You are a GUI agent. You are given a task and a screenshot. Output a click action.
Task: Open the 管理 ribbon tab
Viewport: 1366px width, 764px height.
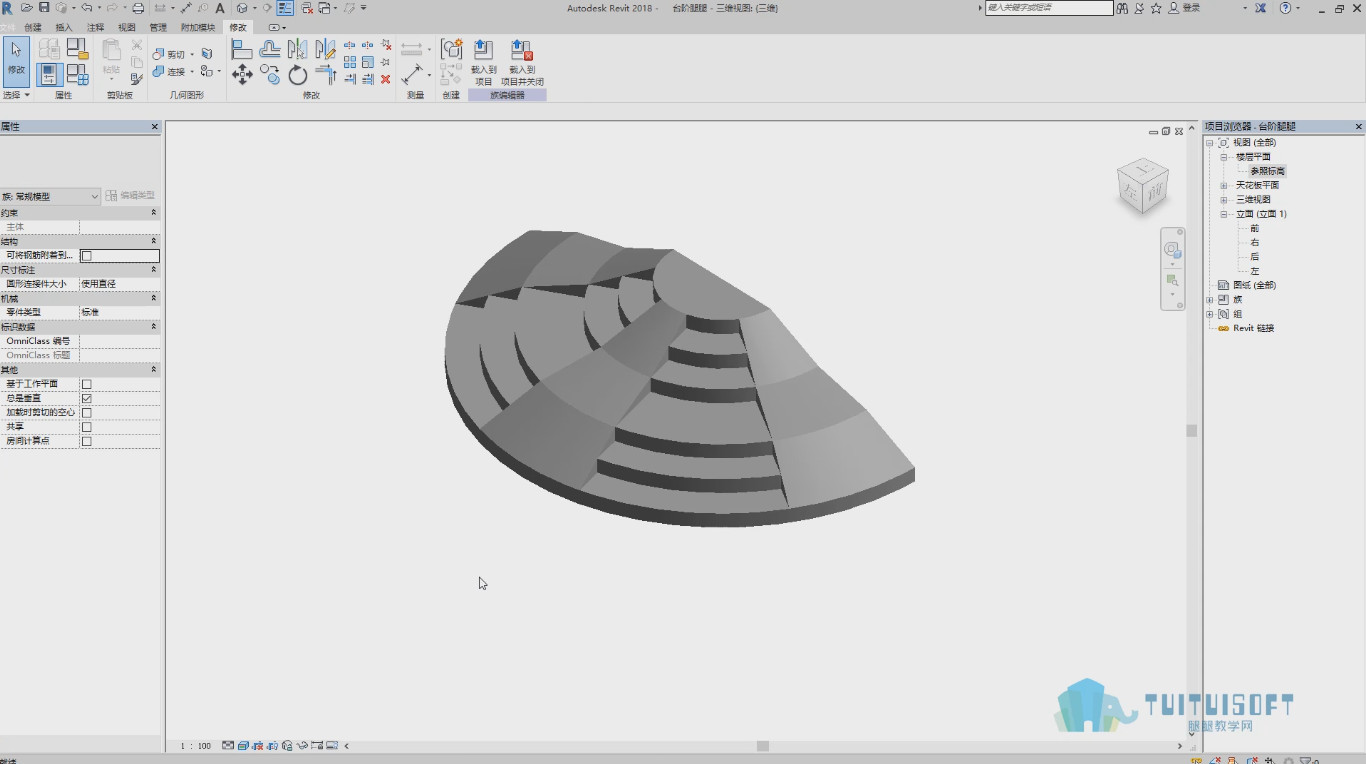tap(158, 27)
